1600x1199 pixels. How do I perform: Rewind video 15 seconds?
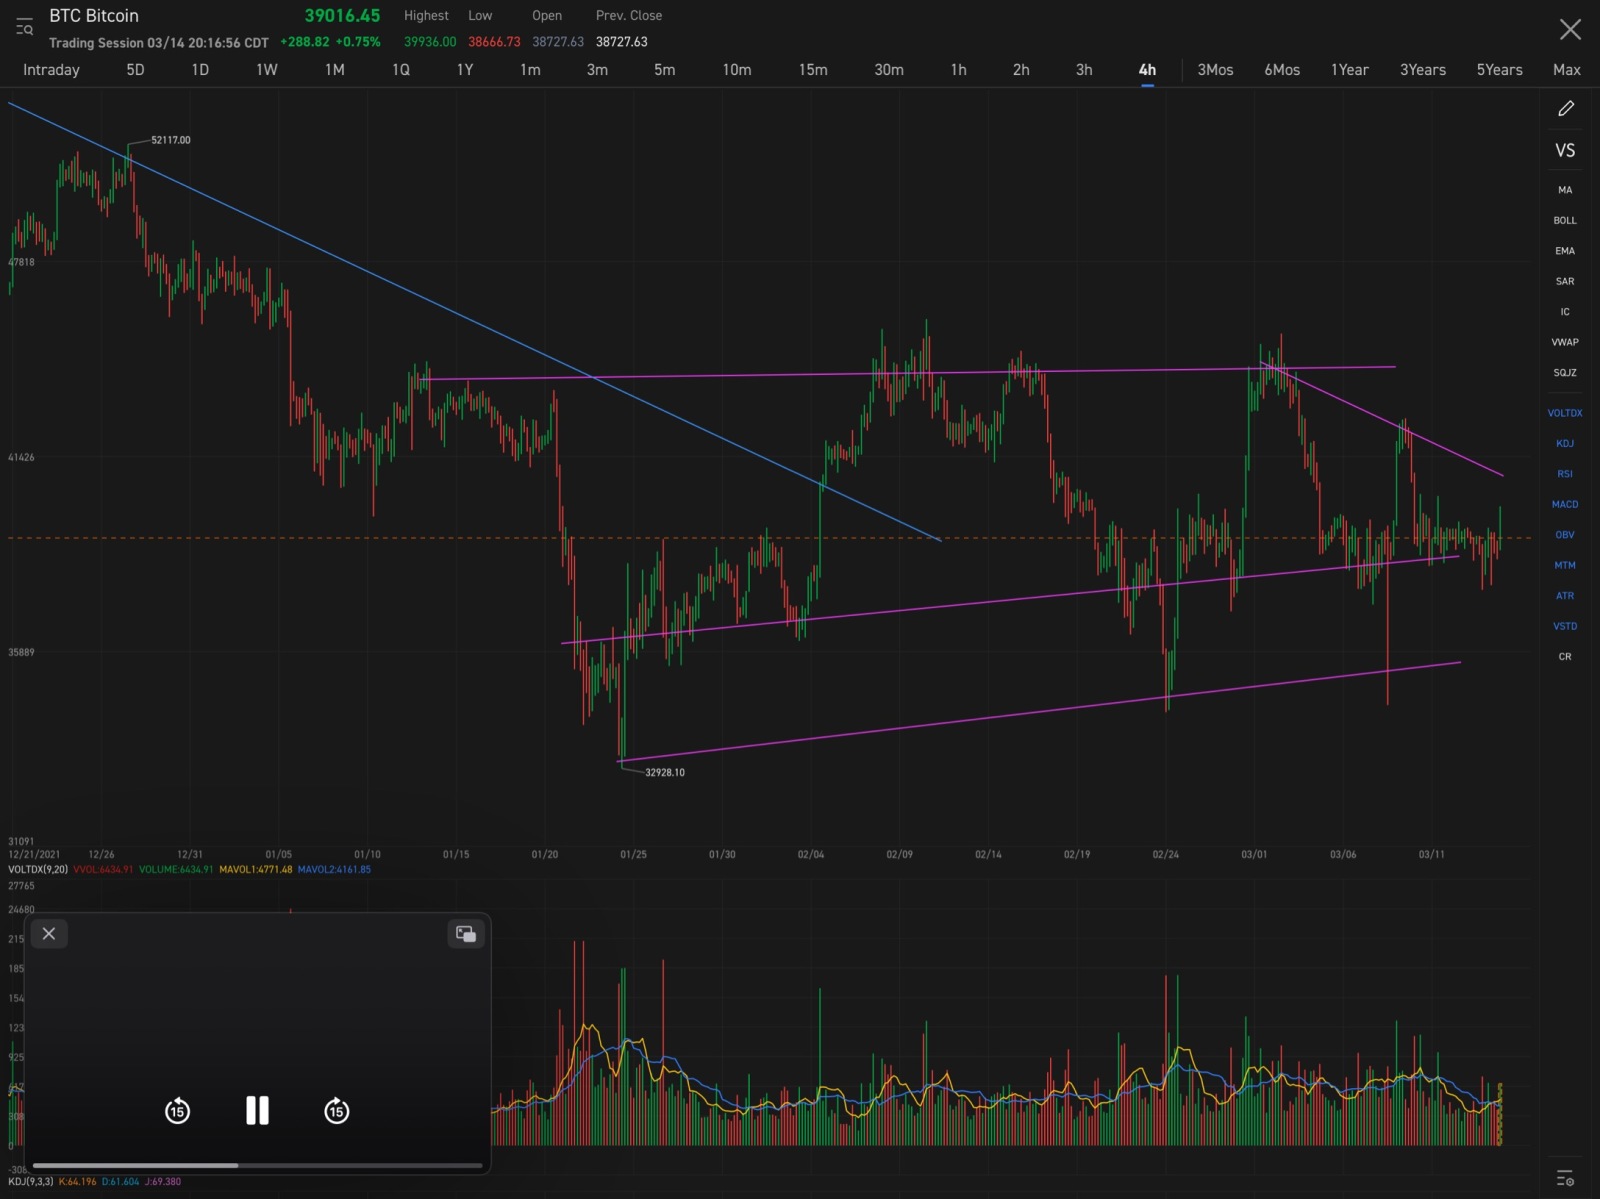coord(177,1111)
